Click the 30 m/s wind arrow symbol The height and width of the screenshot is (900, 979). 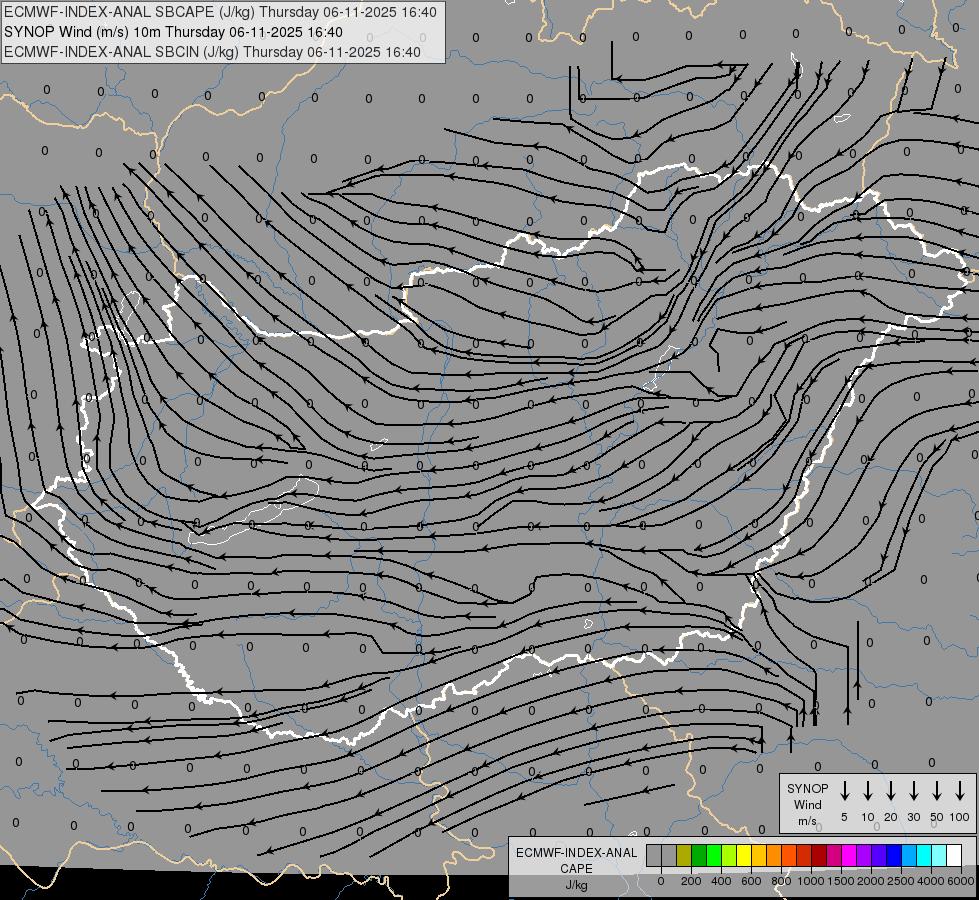coord(913,791)
